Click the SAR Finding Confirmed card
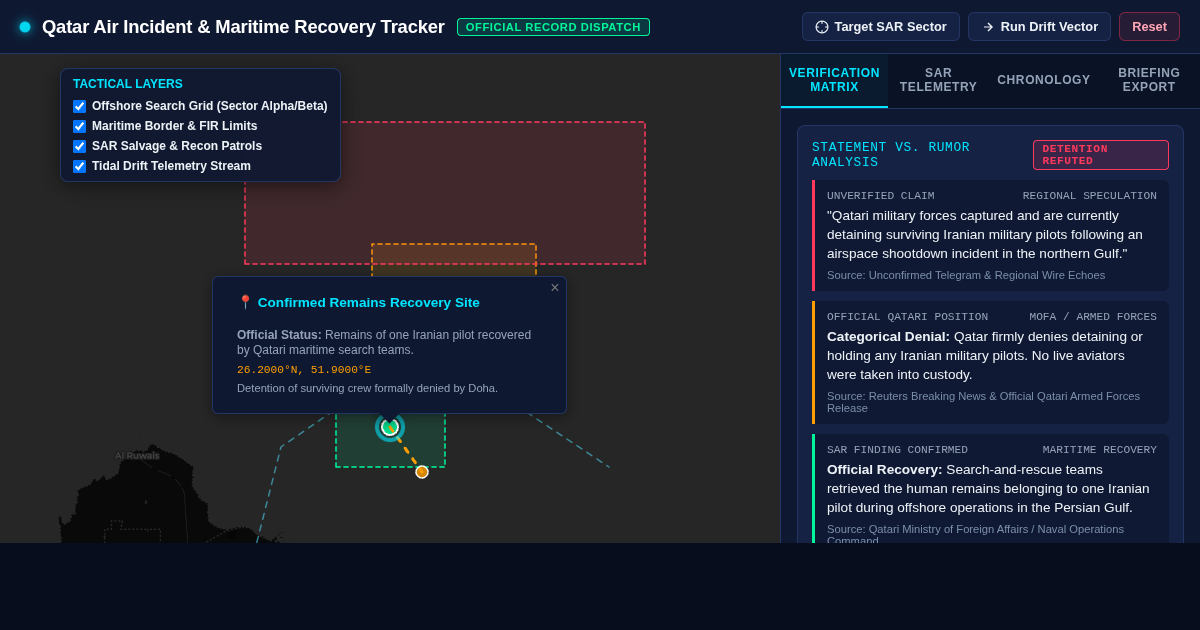The height and width of the screenshot is (630, 1200). 990,490
